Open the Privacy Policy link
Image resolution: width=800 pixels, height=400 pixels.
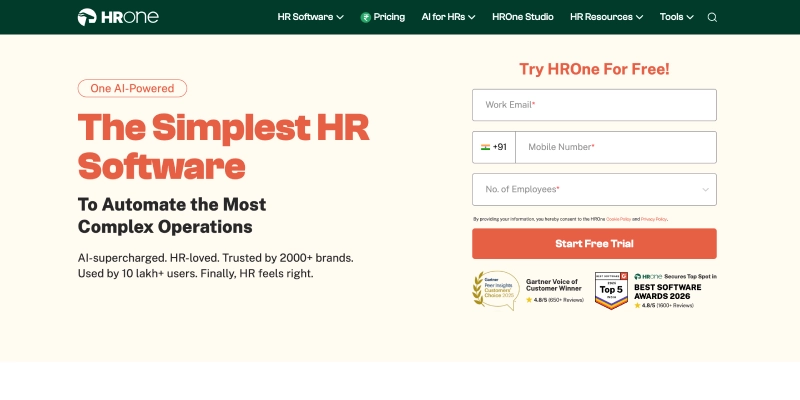click(654, 219)
